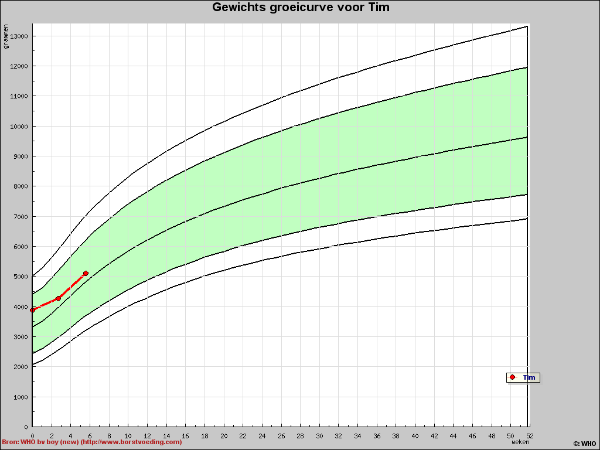The width and height of the screenshot is (600, 450).
Task: Click the 'grammen' y-axis unit label
Action: [x=6, y=37]
